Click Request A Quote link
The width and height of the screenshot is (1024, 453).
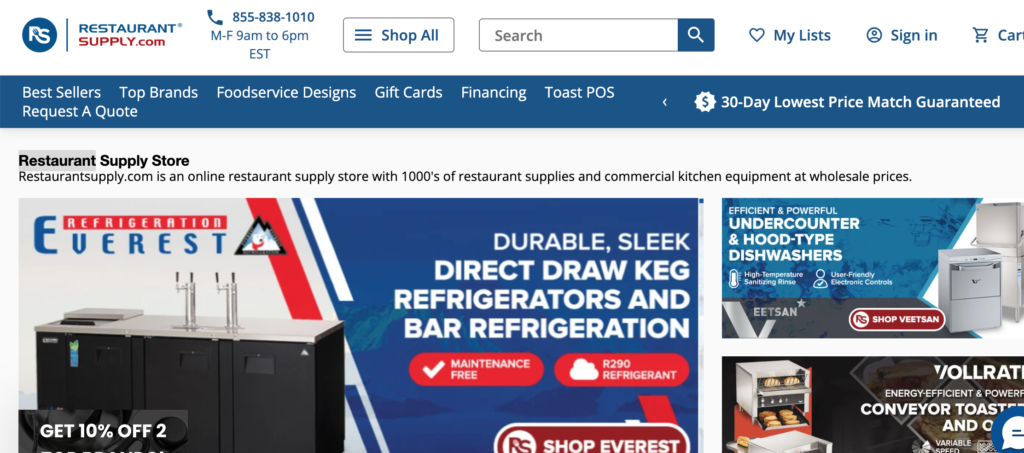(80, 112)
